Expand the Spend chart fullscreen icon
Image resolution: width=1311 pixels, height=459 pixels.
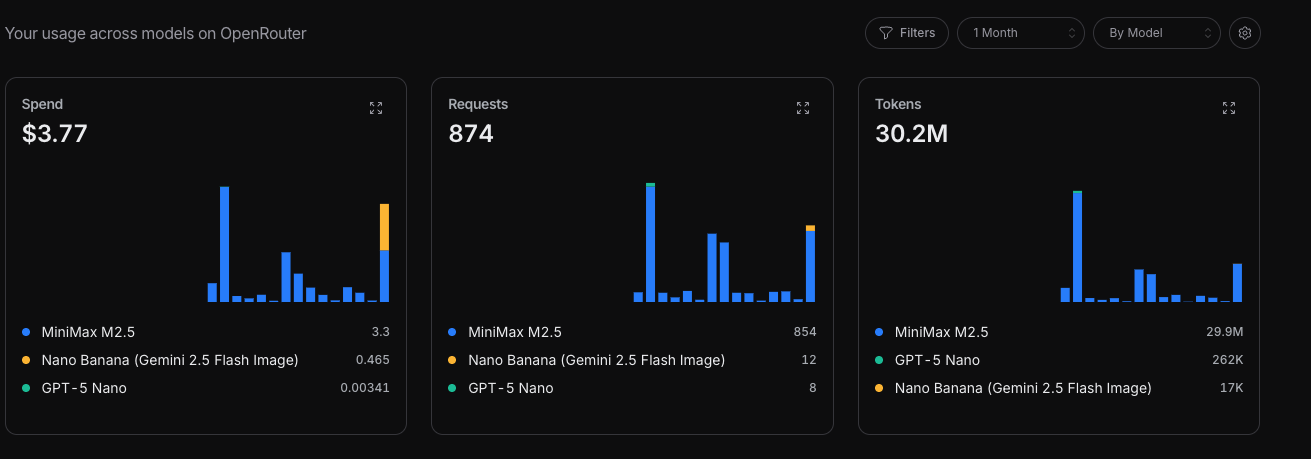point(376,108)
